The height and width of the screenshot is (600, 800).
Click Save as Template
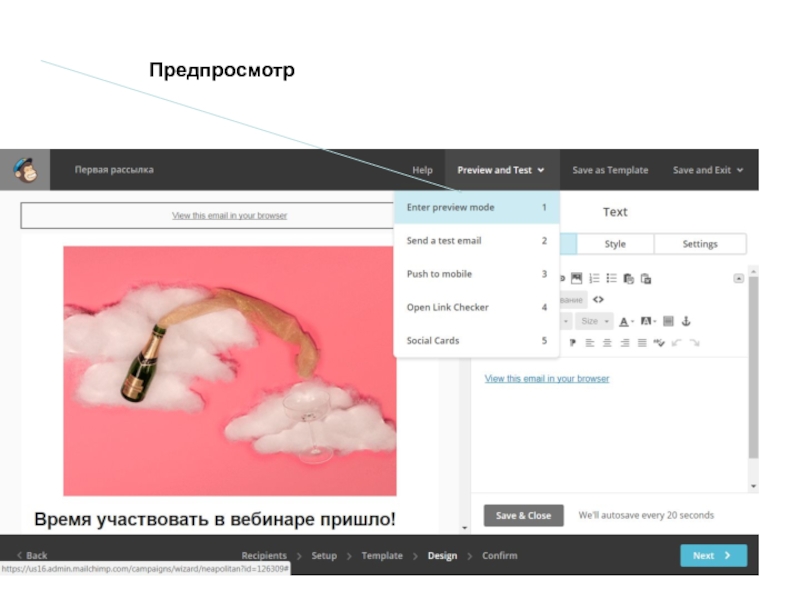point(610,170)
